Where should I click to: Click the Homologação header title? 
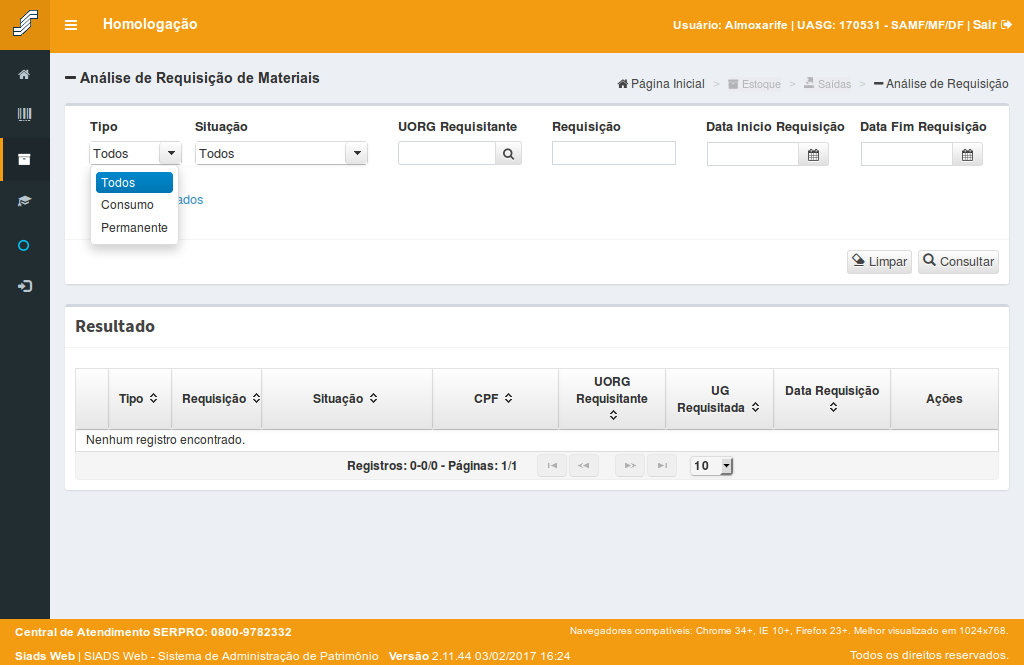click(150, 24)
